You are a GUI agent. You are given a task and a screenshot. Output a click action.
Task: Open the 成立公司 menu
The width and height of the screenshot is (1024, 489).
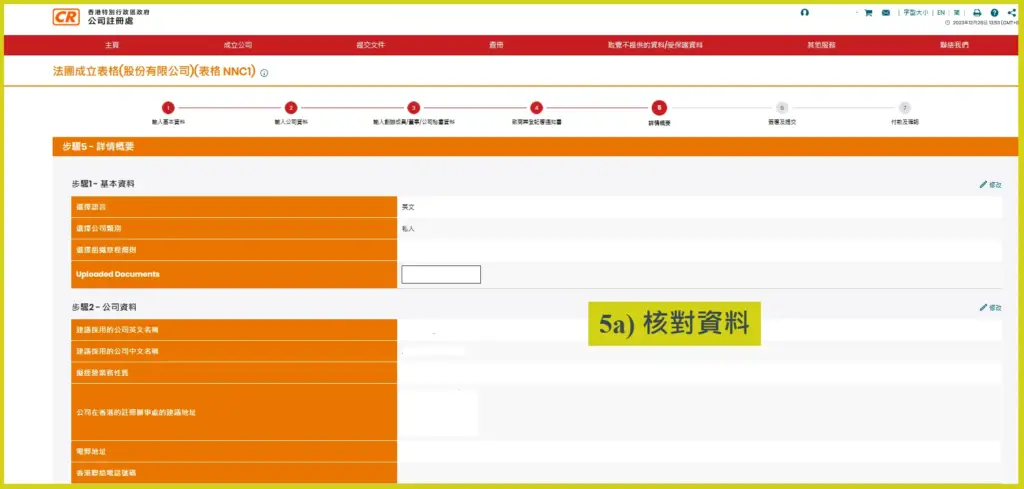pos(238,45)
